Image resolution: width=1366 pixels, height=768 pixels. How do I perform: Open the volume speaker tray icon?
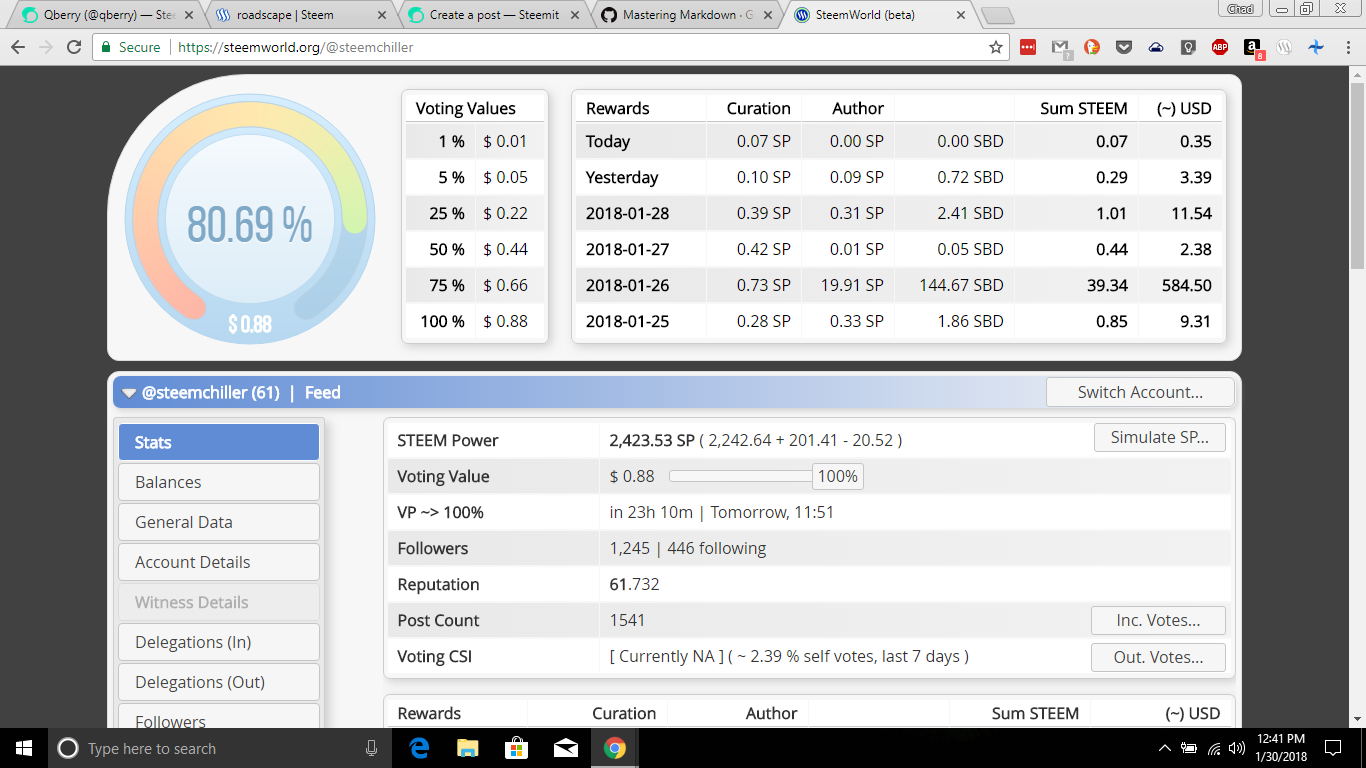(1237, 748)
